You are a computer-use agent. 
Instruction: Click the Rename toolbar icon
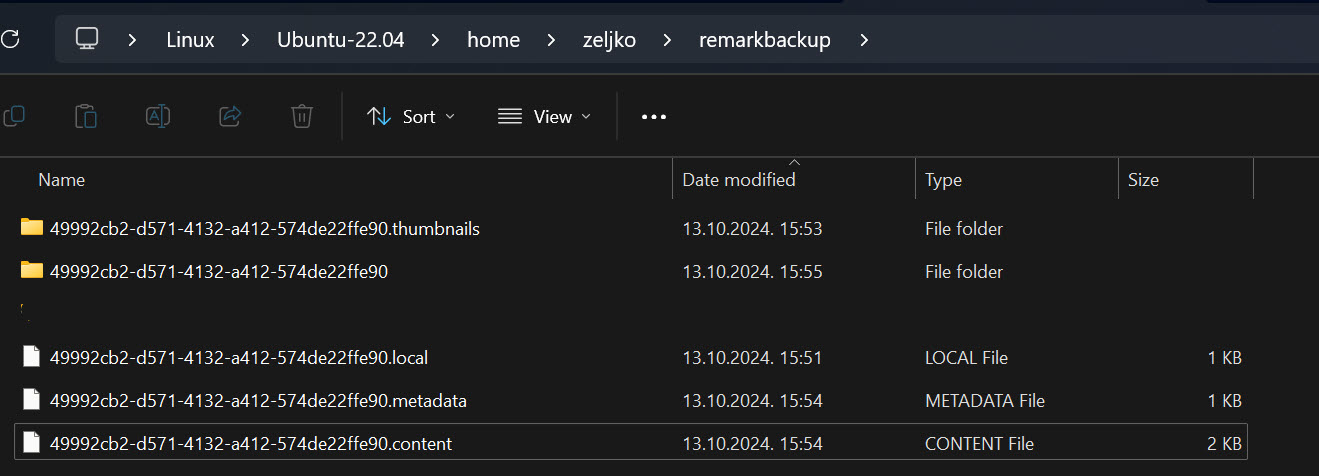158,117
